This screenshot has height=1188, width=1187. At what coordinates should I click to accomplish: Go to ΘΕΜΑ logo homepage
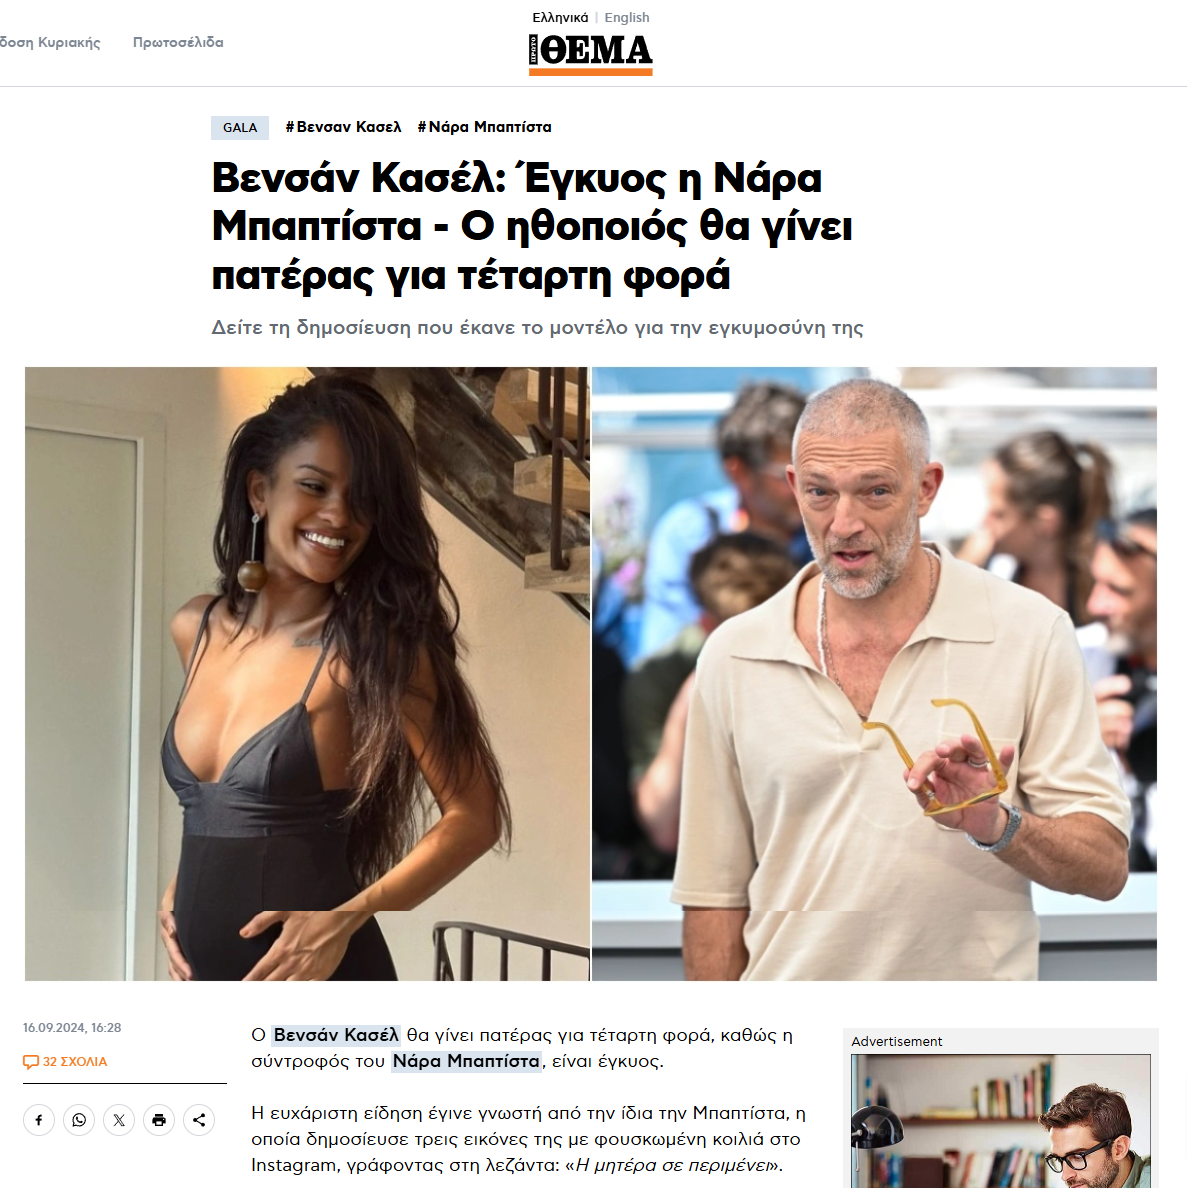click(x=590, y=54)
